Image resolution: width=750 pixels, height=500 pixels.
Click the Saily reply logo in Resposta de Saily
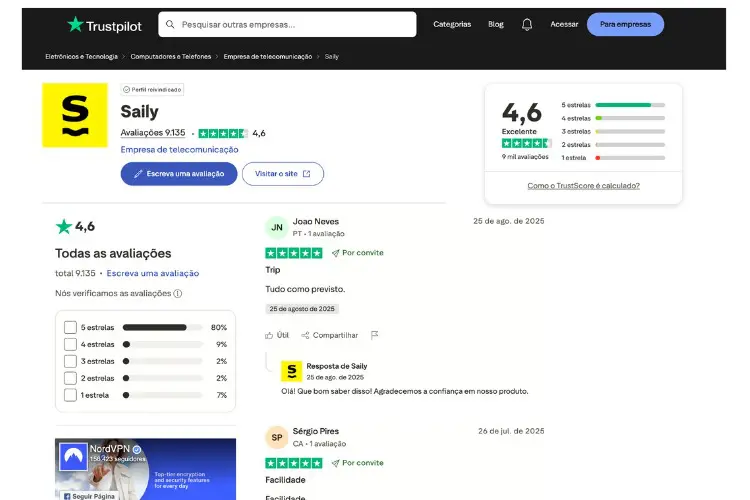tap(292, 371)
